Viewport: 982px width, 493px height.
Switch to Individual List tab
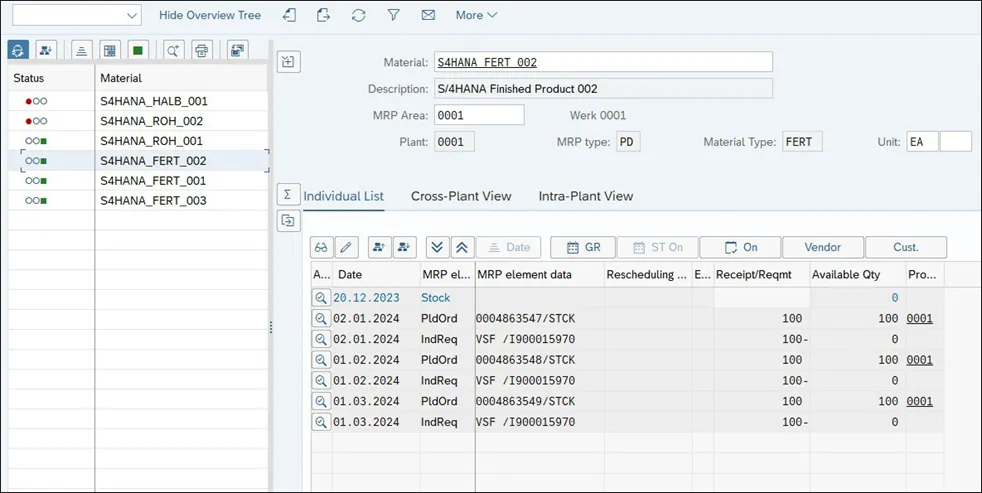tap(343, 196)
